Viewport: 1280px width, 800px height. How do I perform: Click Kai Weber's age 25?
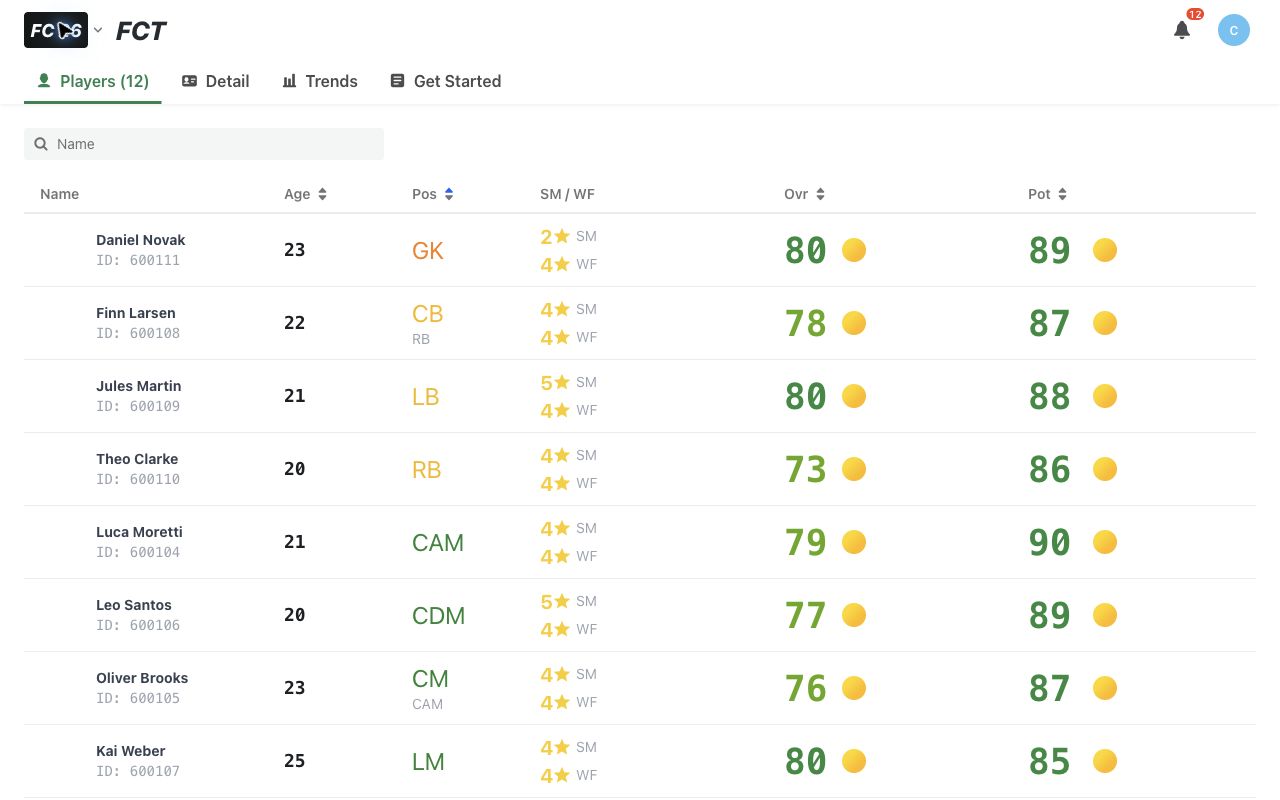(294, 761)
